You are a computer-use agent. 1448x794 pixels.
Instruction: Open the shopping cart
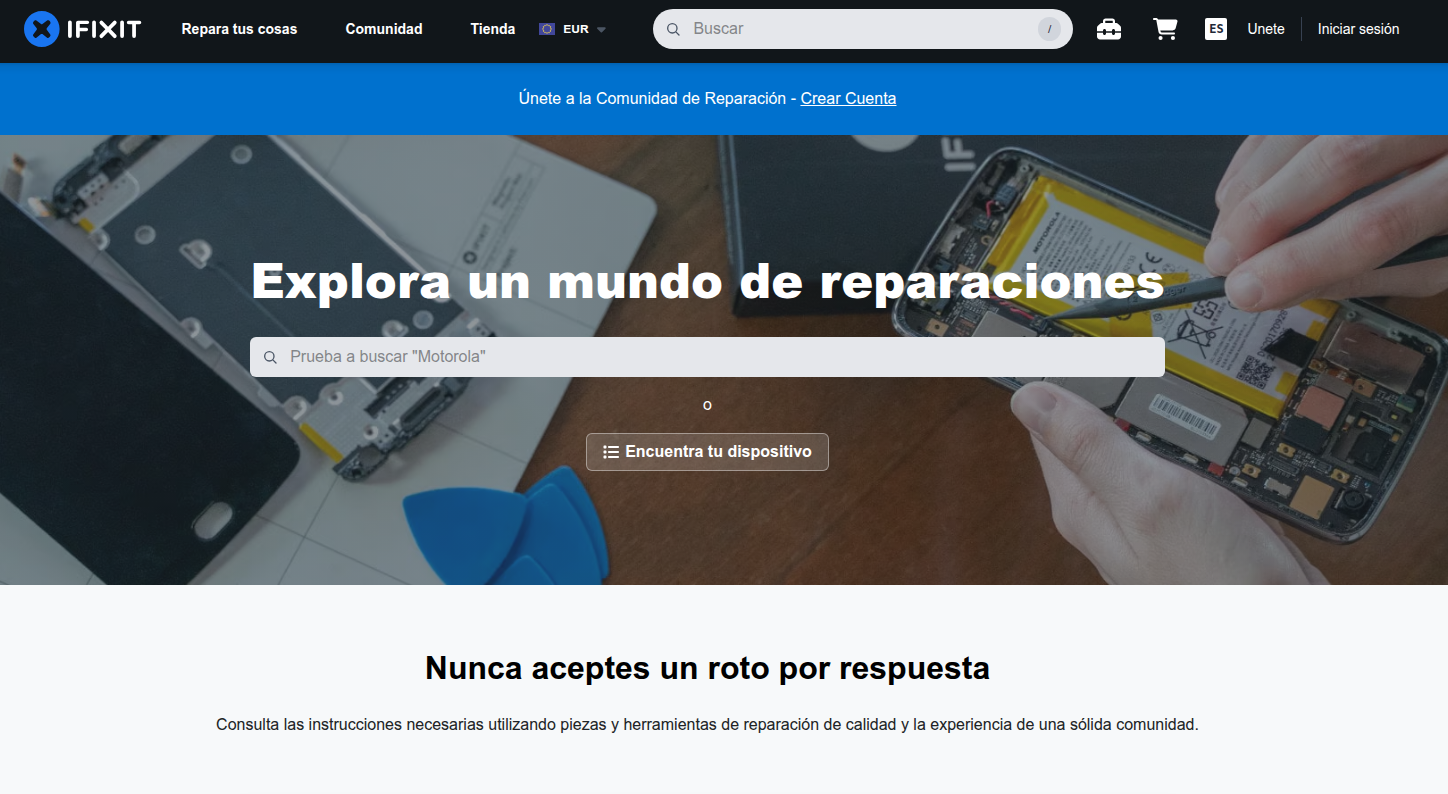click(x=1165, y=29)
